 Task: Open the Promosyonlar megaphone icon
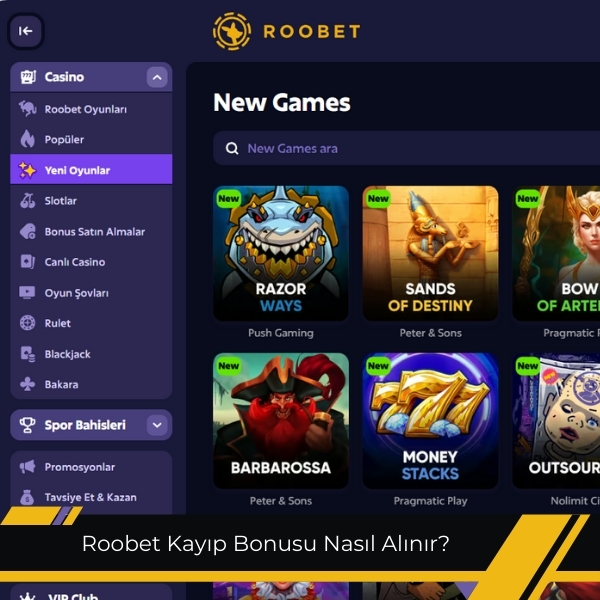coord(27,467)
